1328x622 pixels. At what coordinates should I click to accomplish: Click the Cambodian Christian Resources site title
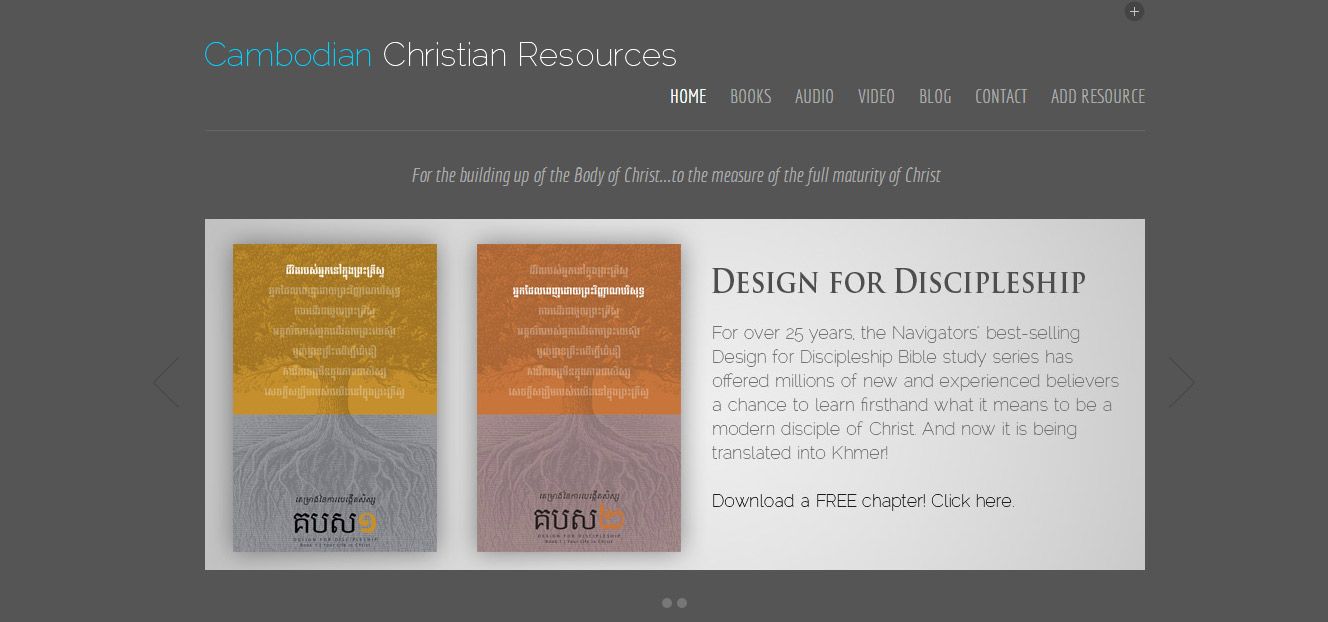coord(440,55)
